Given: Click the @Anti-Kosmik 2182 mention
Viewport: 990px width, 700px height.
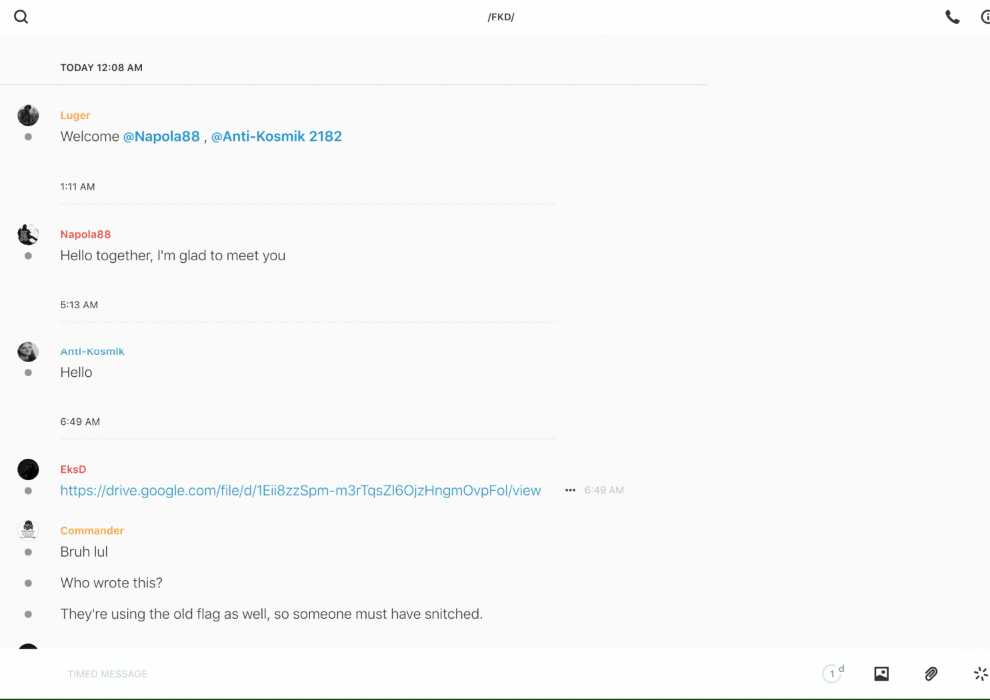Looking at the screenshot, I should (276, 136).
